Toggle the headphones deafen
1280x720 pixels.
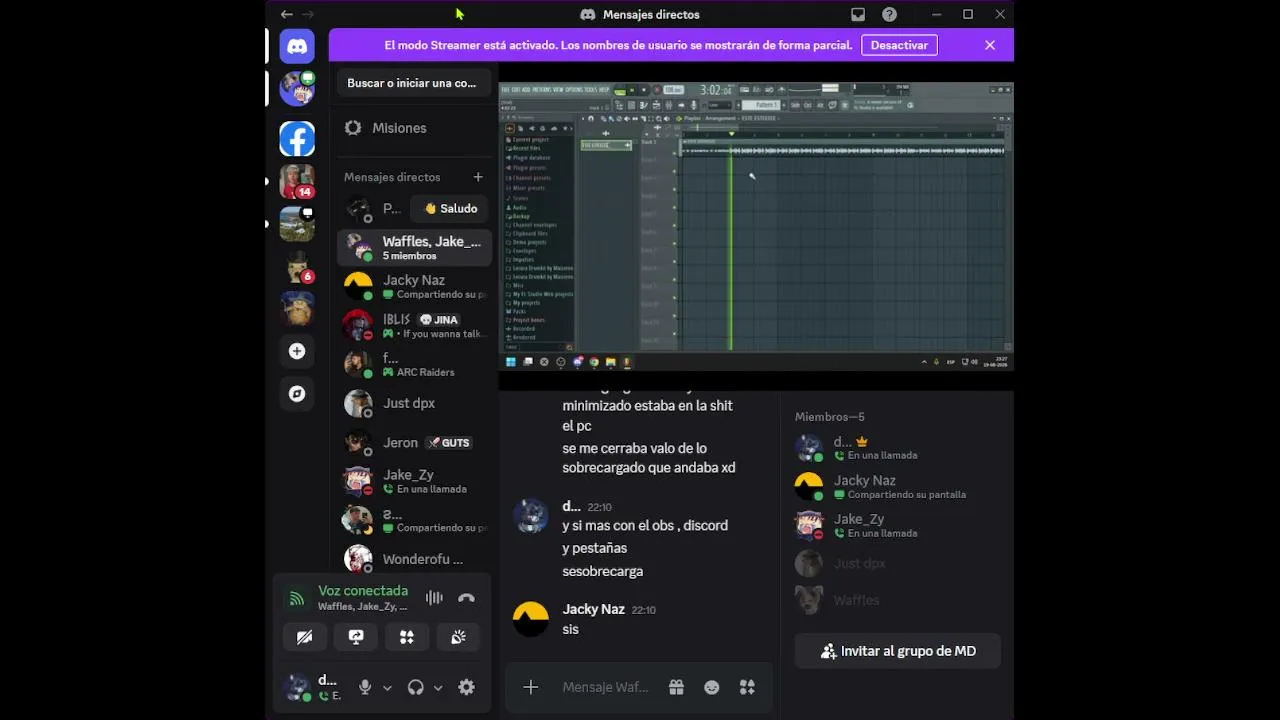click(416, 687)
